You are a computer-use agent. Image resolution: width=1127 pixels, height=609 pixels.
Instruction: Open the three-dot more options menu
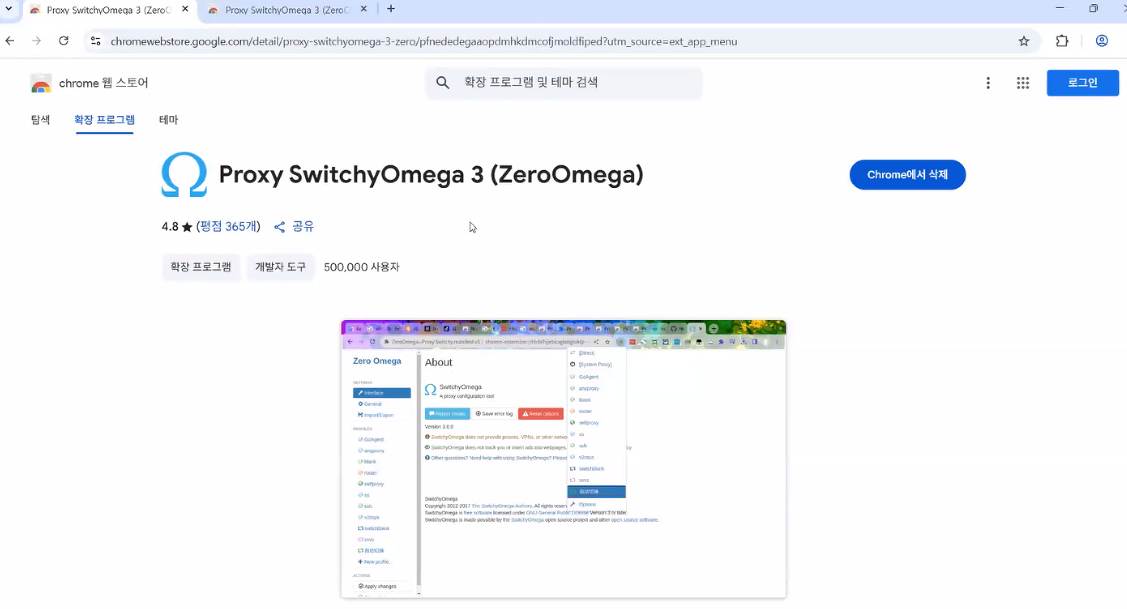coord(988,83)
